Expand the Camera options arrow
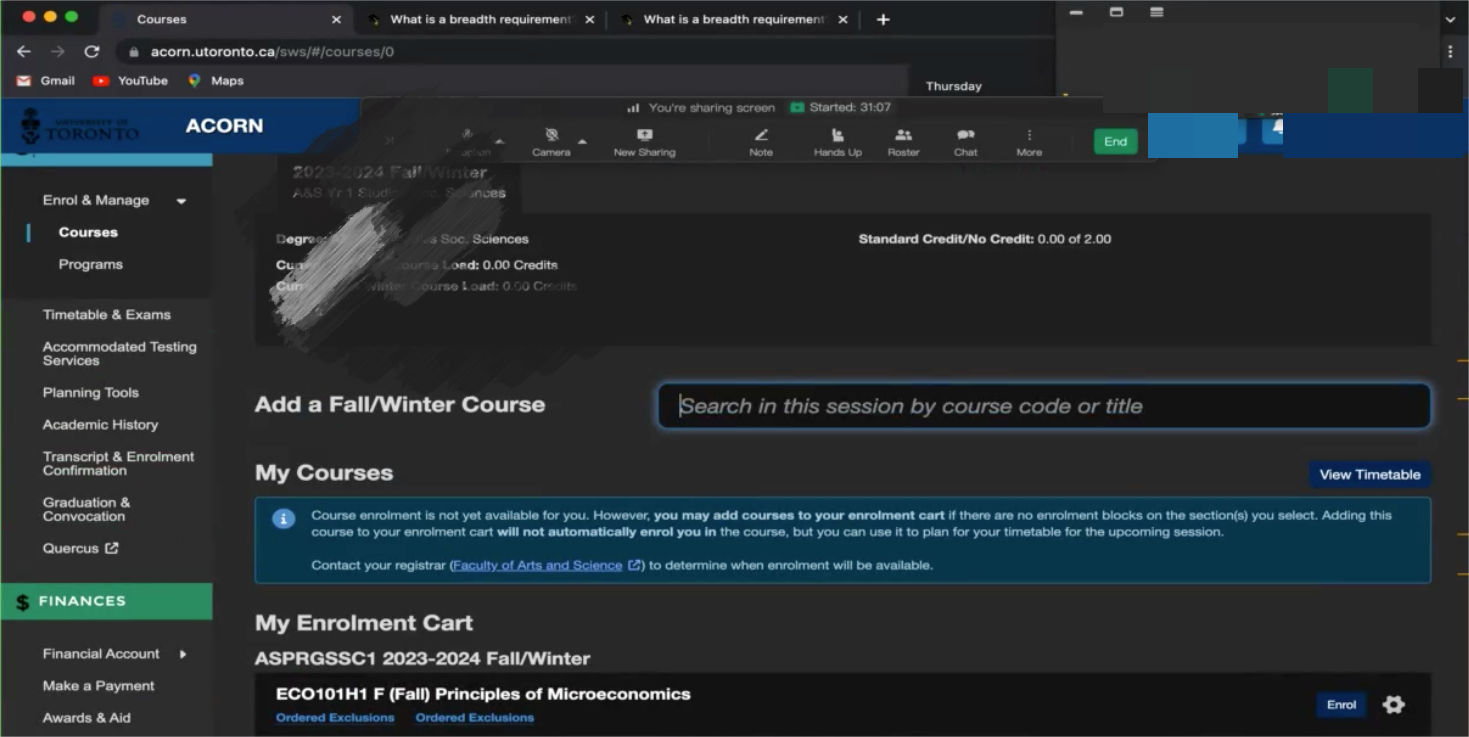 pyautogui.click(x=582, y=141)
